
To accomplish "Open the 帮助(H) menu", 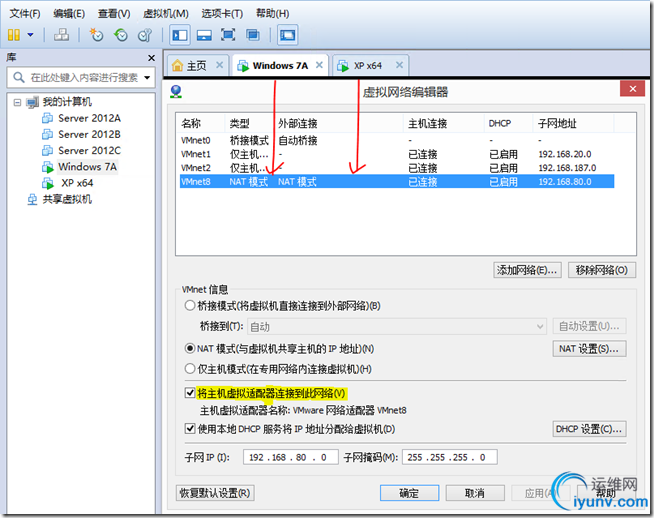I will [x=272, y=14].
